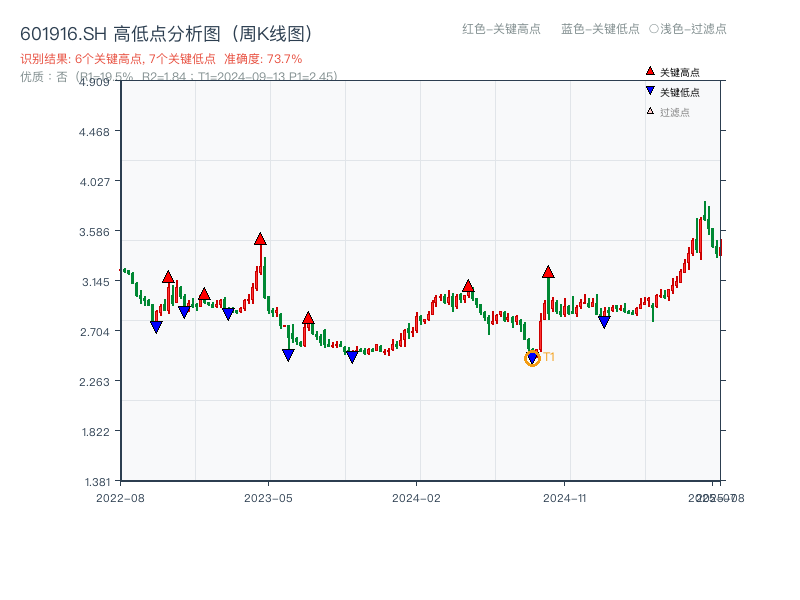
Task: Click the 3.145 price axis label
Action: click(95, 282)
